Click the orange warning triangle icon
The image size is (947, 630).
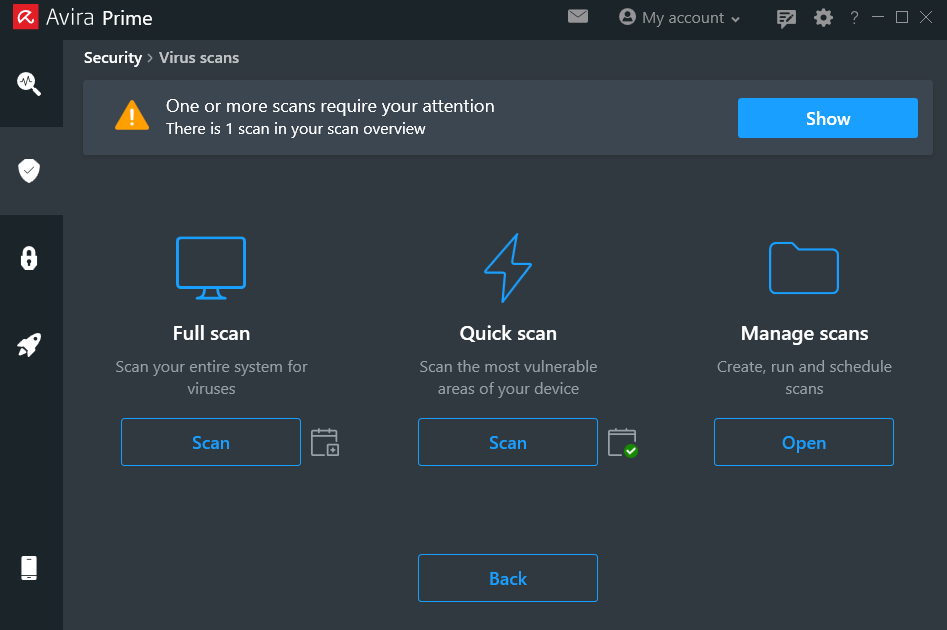132,115
